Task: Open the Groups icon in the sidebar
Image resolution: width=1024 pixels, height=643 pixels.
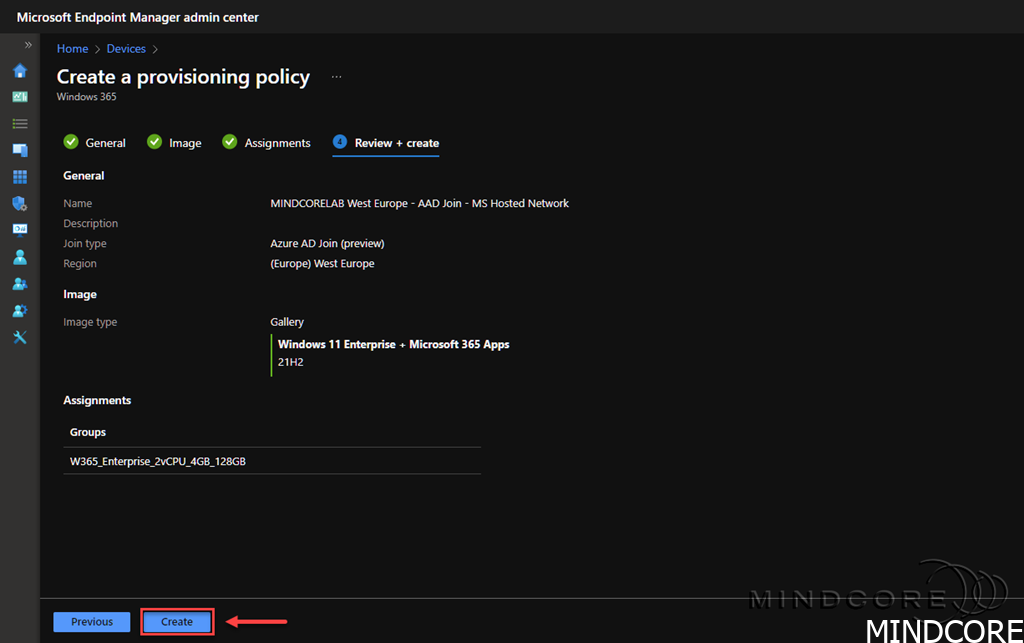Action: coord(19,284)
